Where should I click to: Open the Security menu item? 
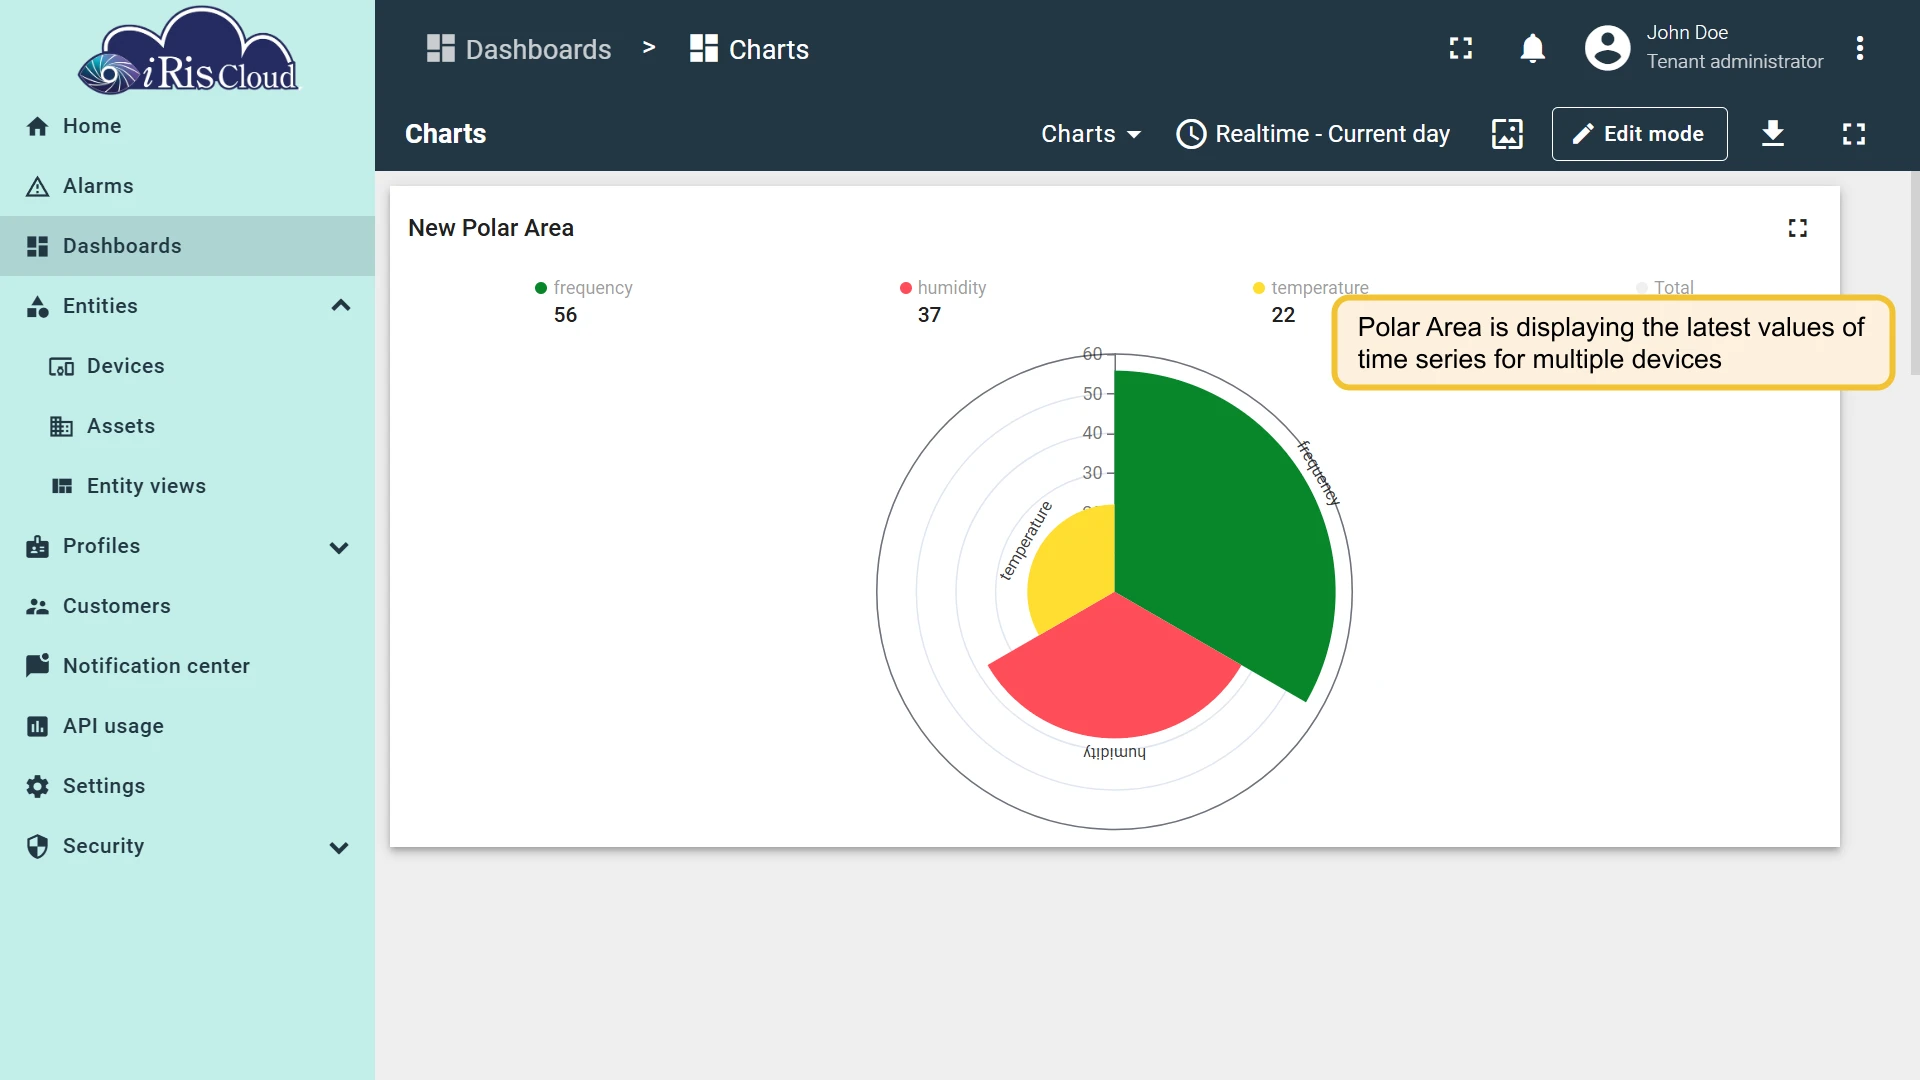187,846
